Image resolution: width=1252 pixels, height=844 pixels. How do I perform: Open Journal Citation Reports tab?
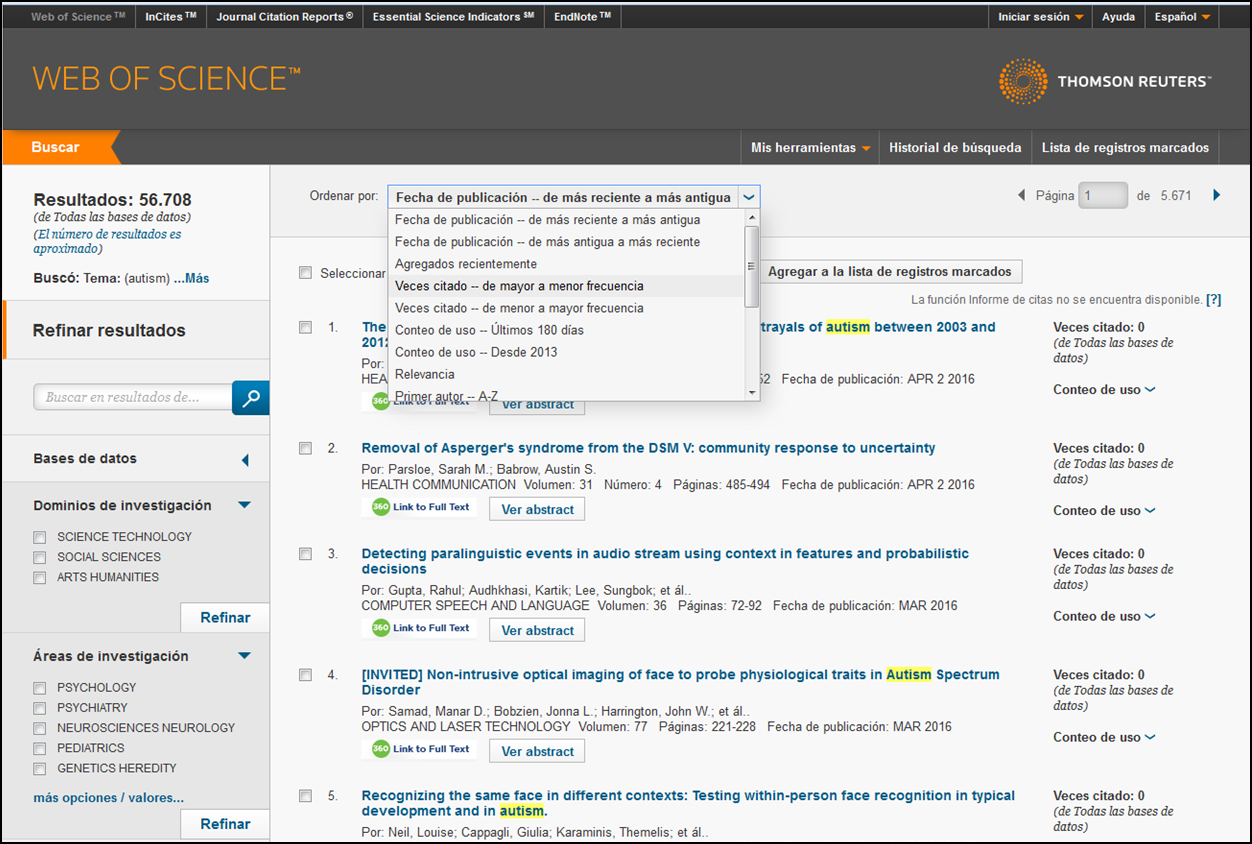284,17
